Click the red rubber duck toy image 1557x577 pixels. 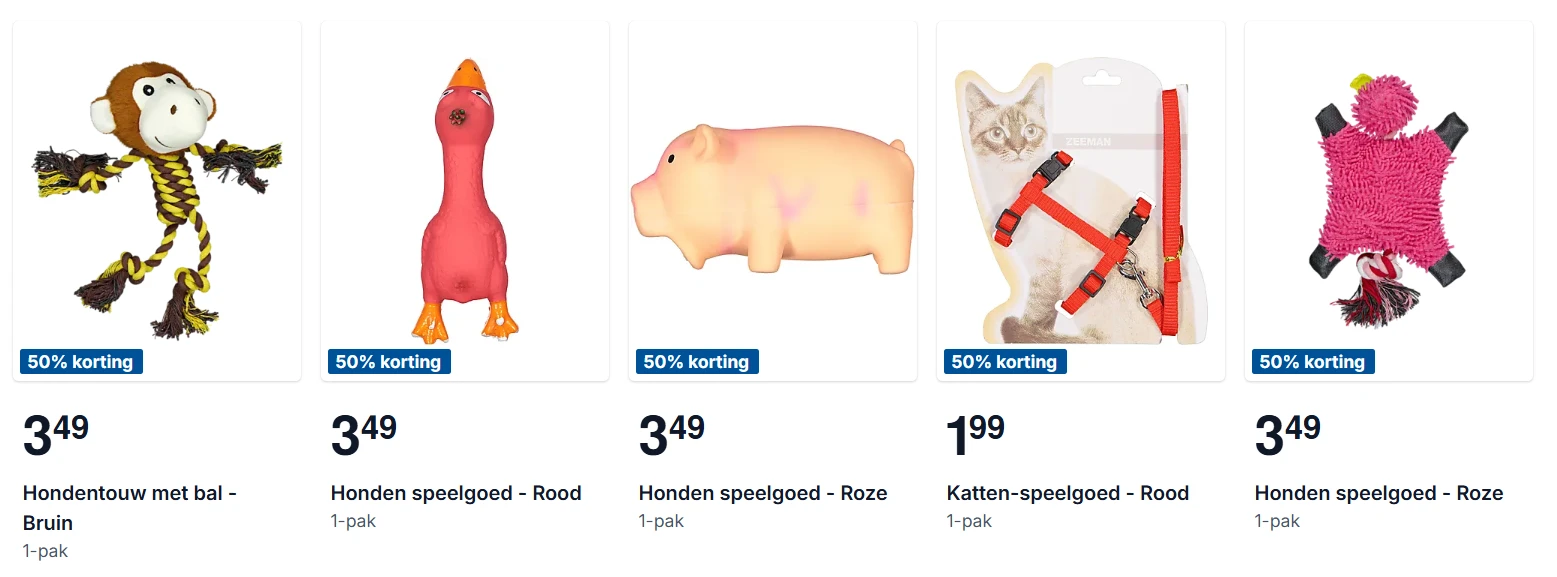pos(465,200)
